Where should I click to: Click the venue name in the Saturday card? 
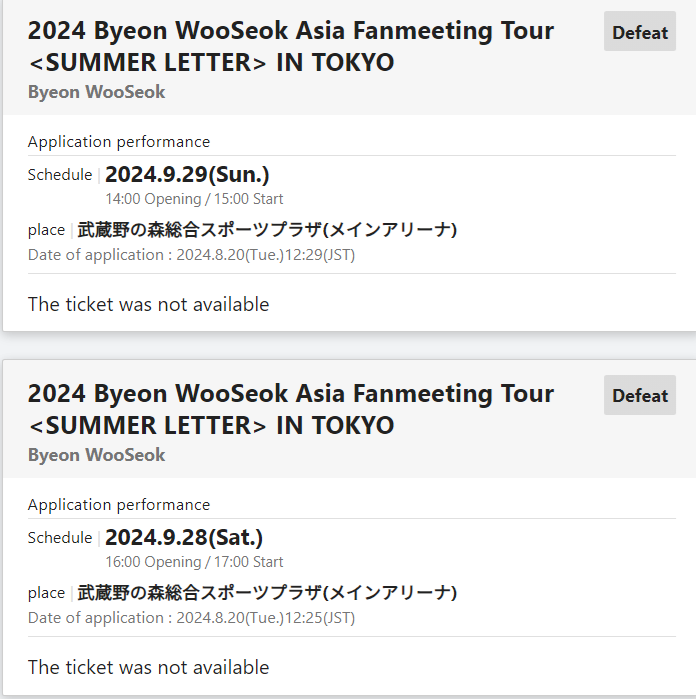[267, 593]
